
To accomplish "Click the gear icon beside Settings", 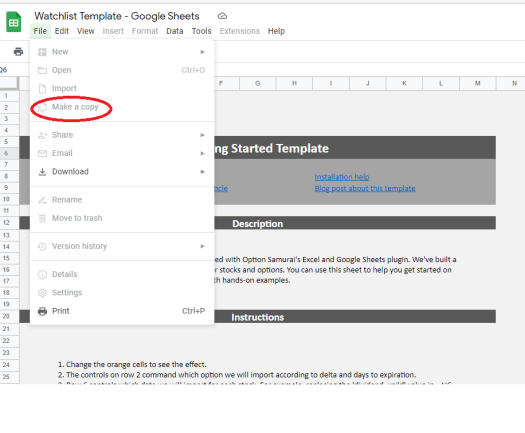I will pyautogui.click(x=43, y=293).
